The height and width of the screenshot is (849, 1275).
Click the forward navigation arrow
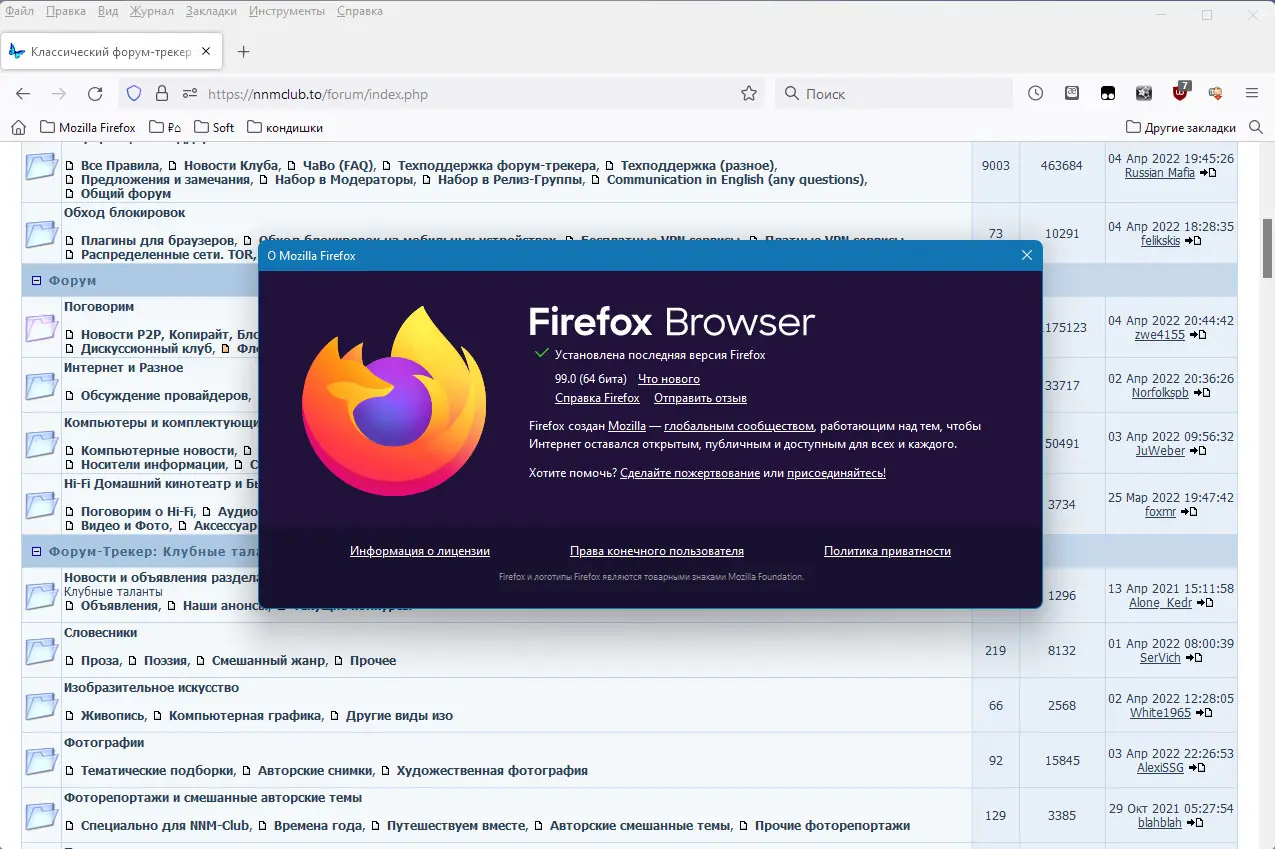tap(59, 93)
